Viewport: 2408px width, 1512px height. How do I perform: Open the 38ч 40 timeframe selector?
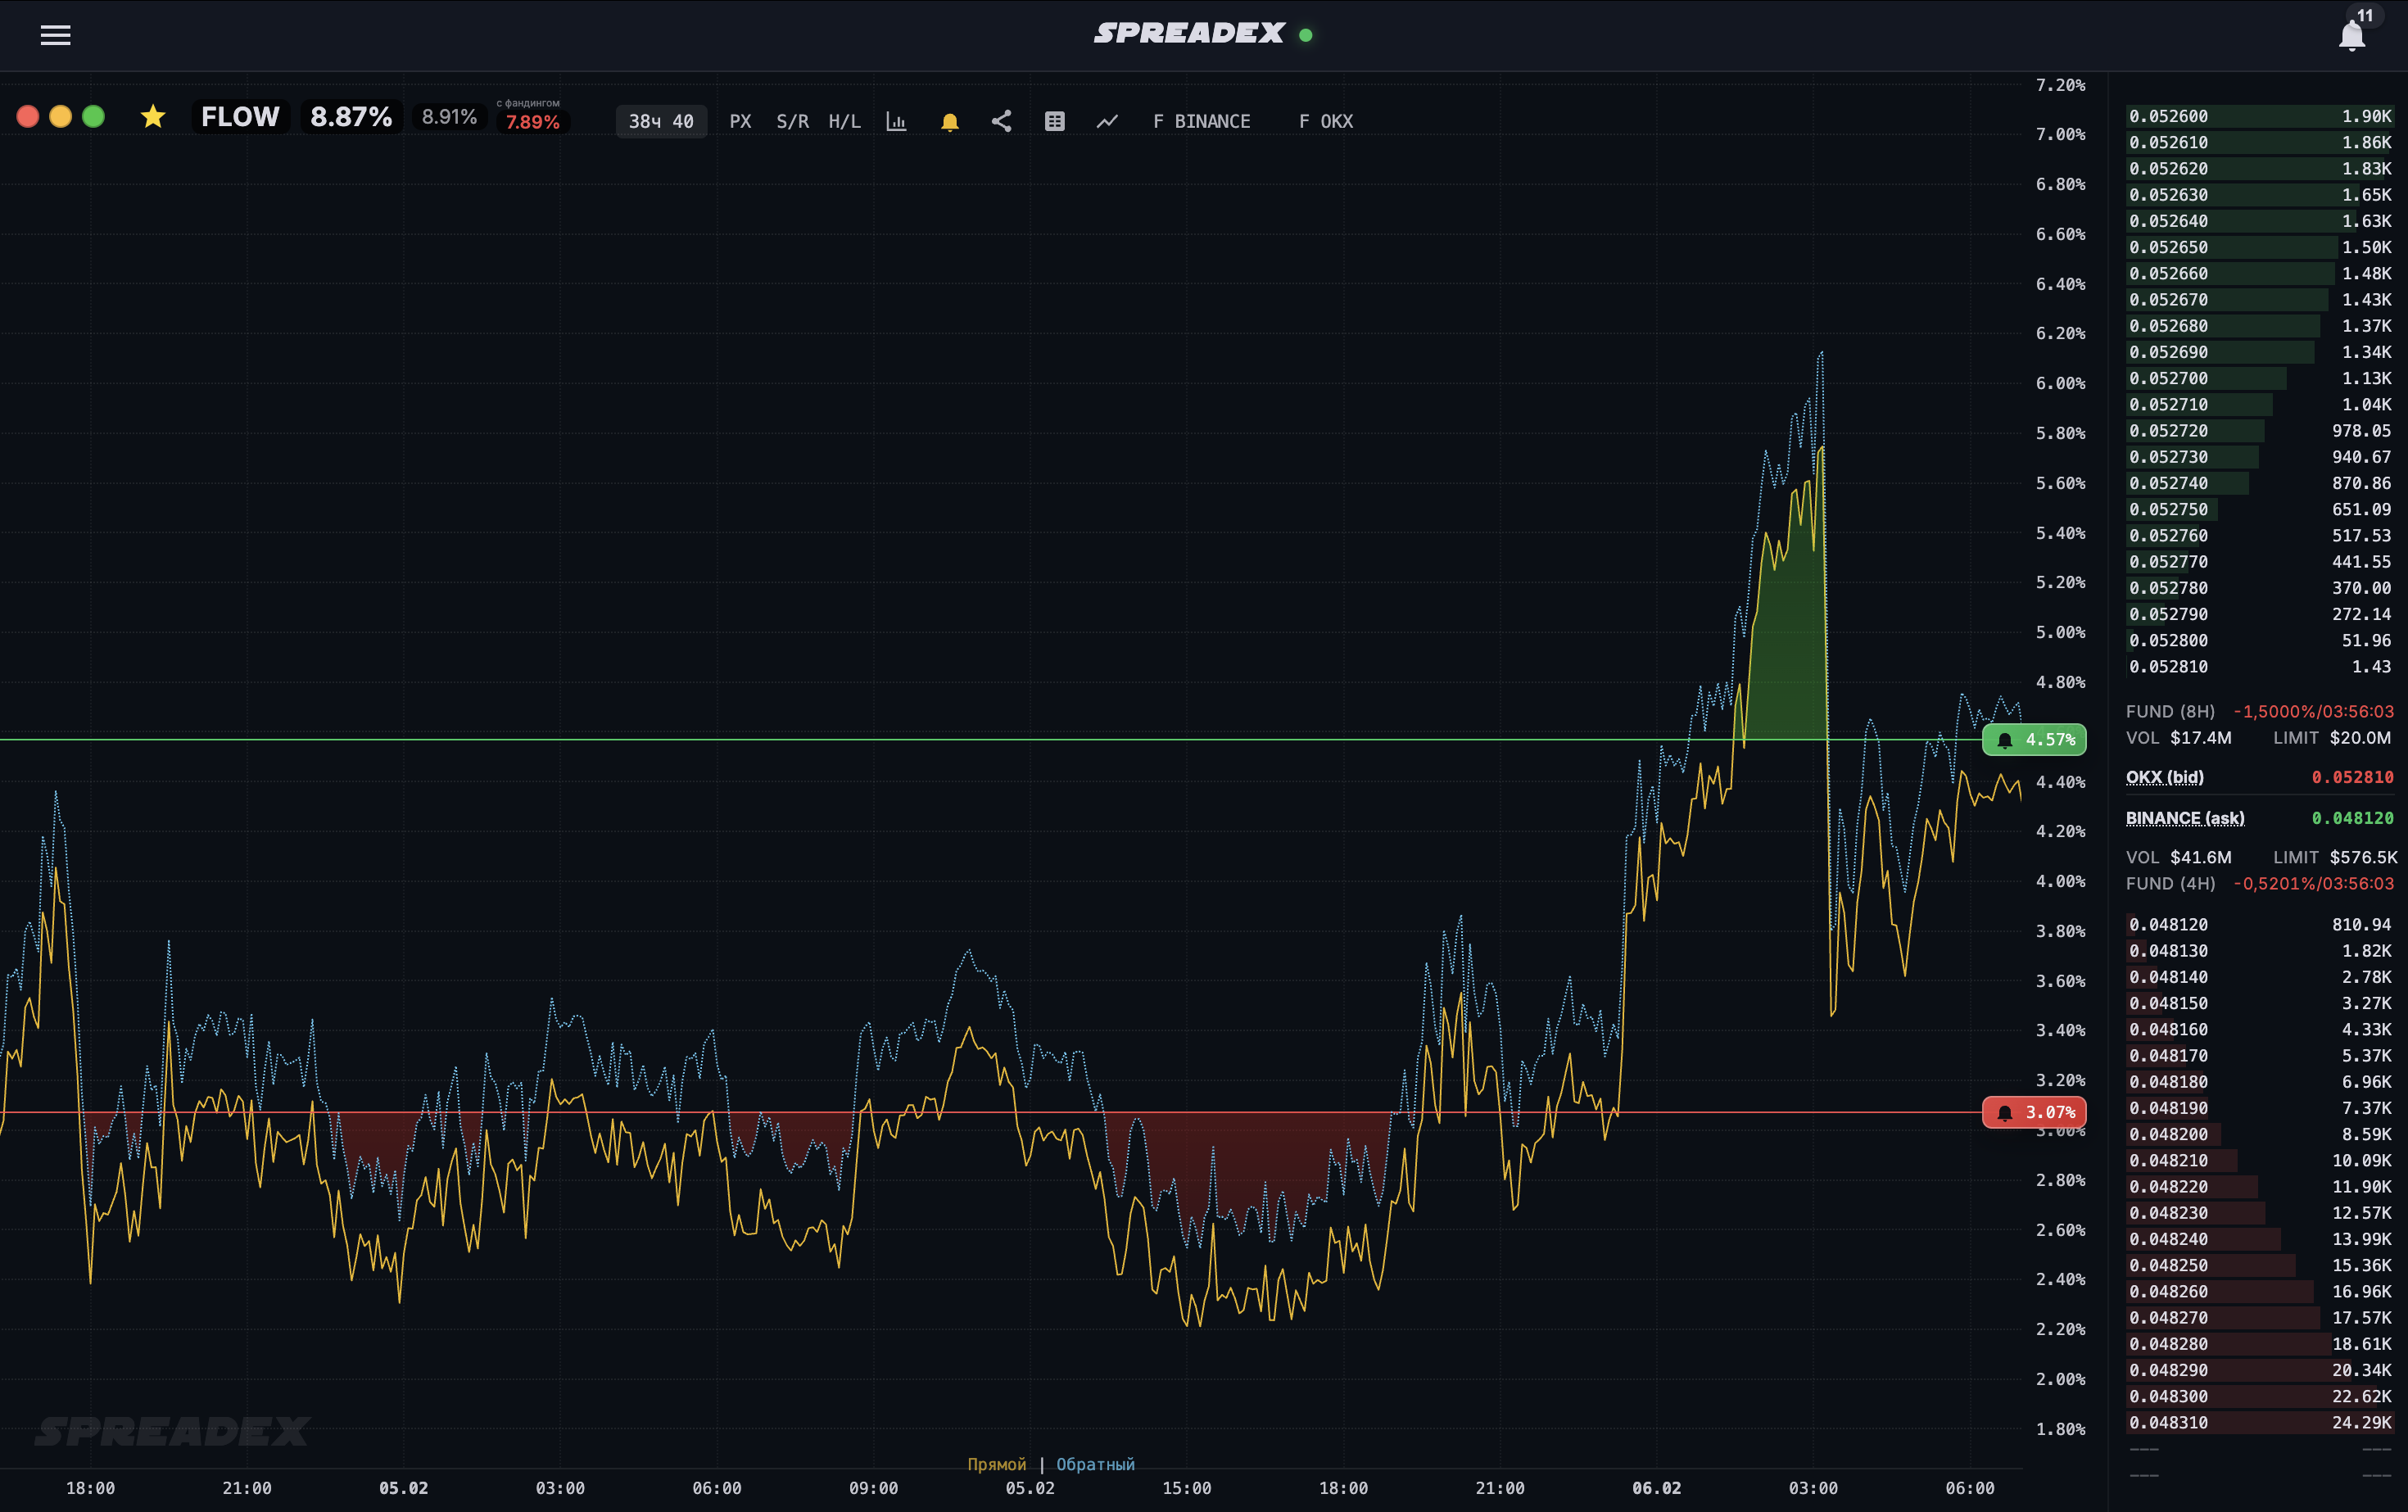661,121
